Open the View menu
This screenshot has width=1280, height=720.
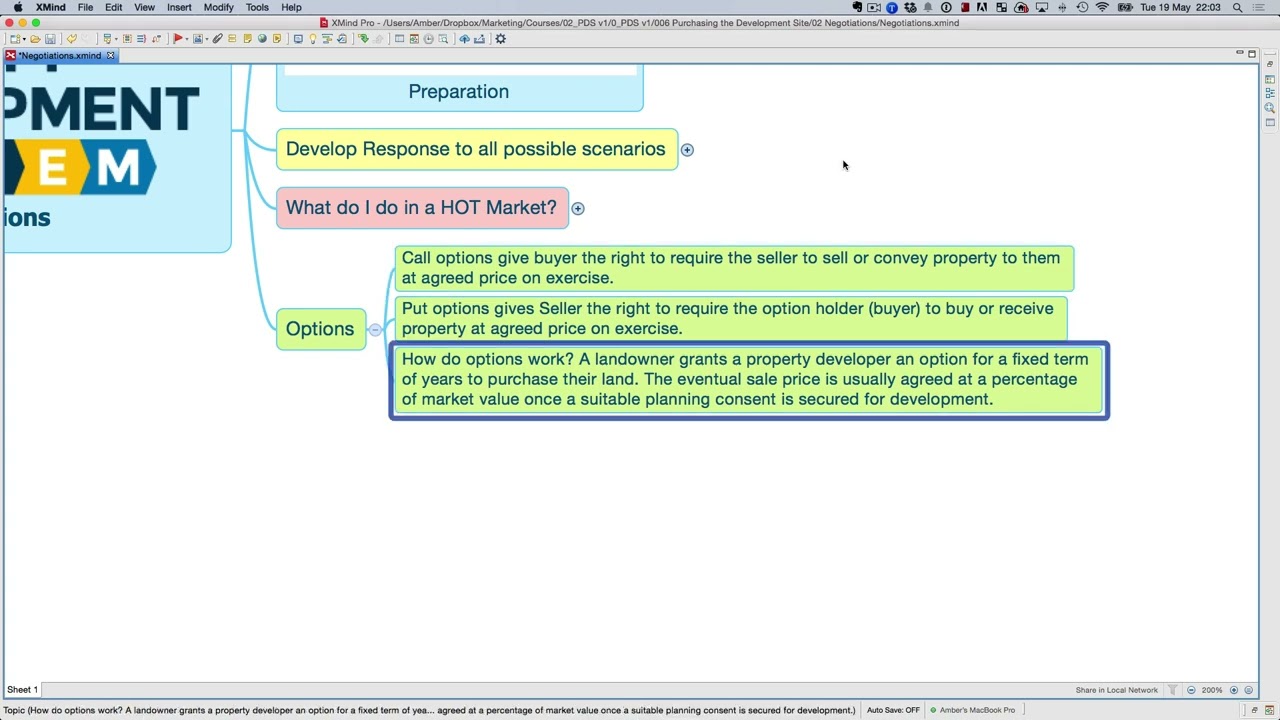[x=144, y=7]
